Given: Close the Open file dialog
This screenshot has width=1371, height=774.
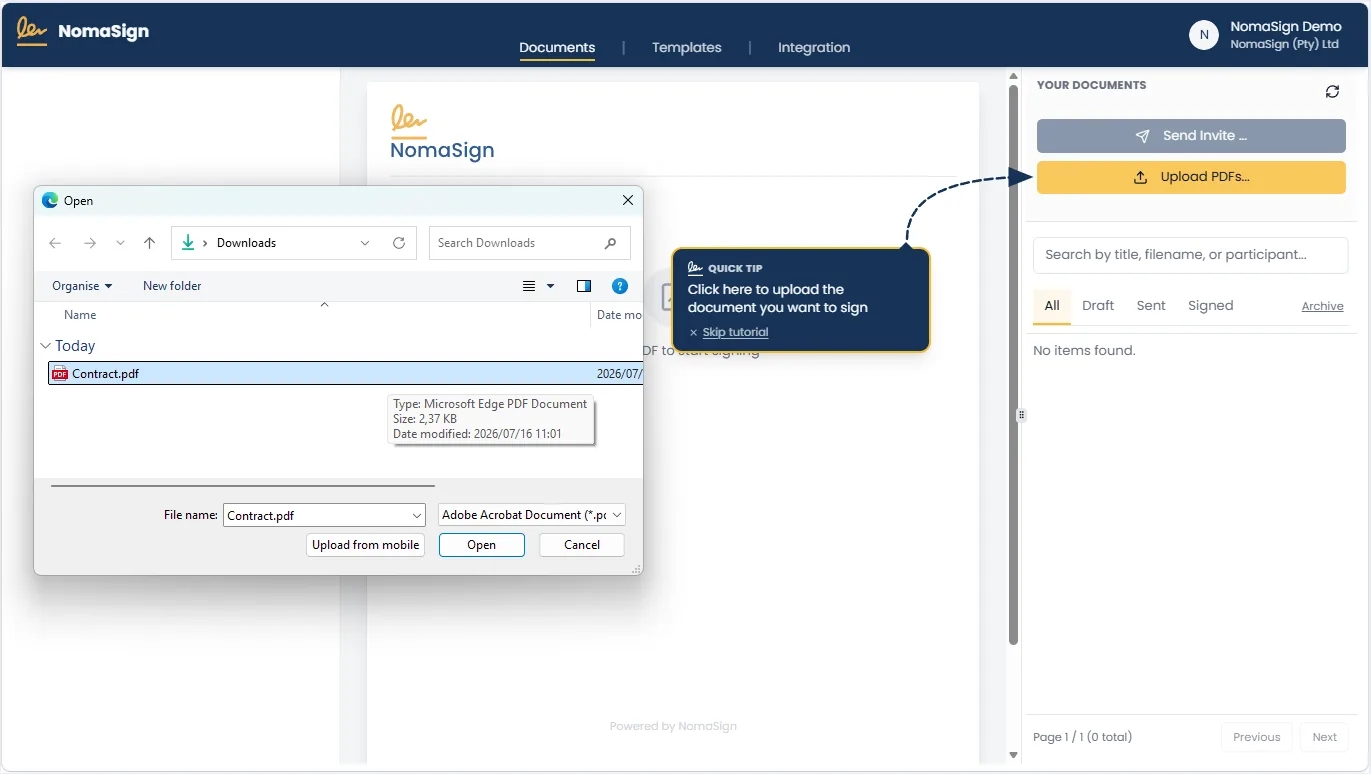Looking at the screenshot, I should [628, 200].
